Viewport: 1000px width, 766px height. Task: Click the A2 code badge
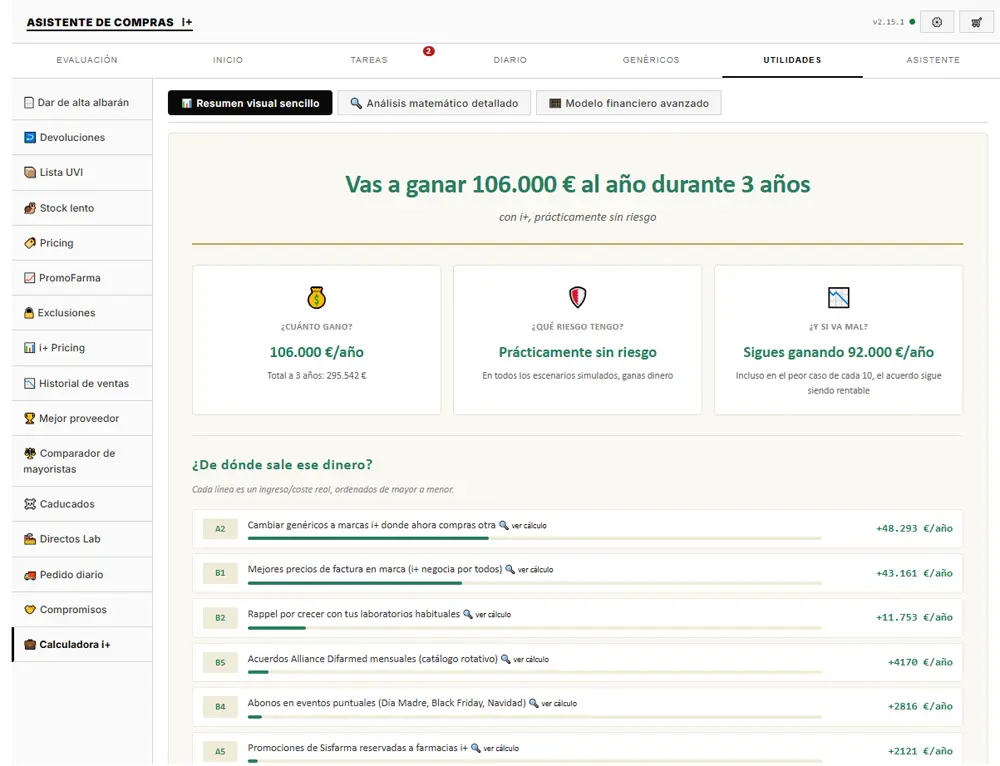click(220, 529)
